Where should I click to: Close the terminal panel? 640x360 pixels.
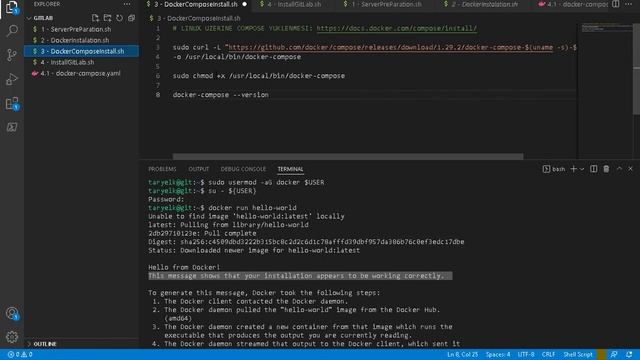point(631,169)
